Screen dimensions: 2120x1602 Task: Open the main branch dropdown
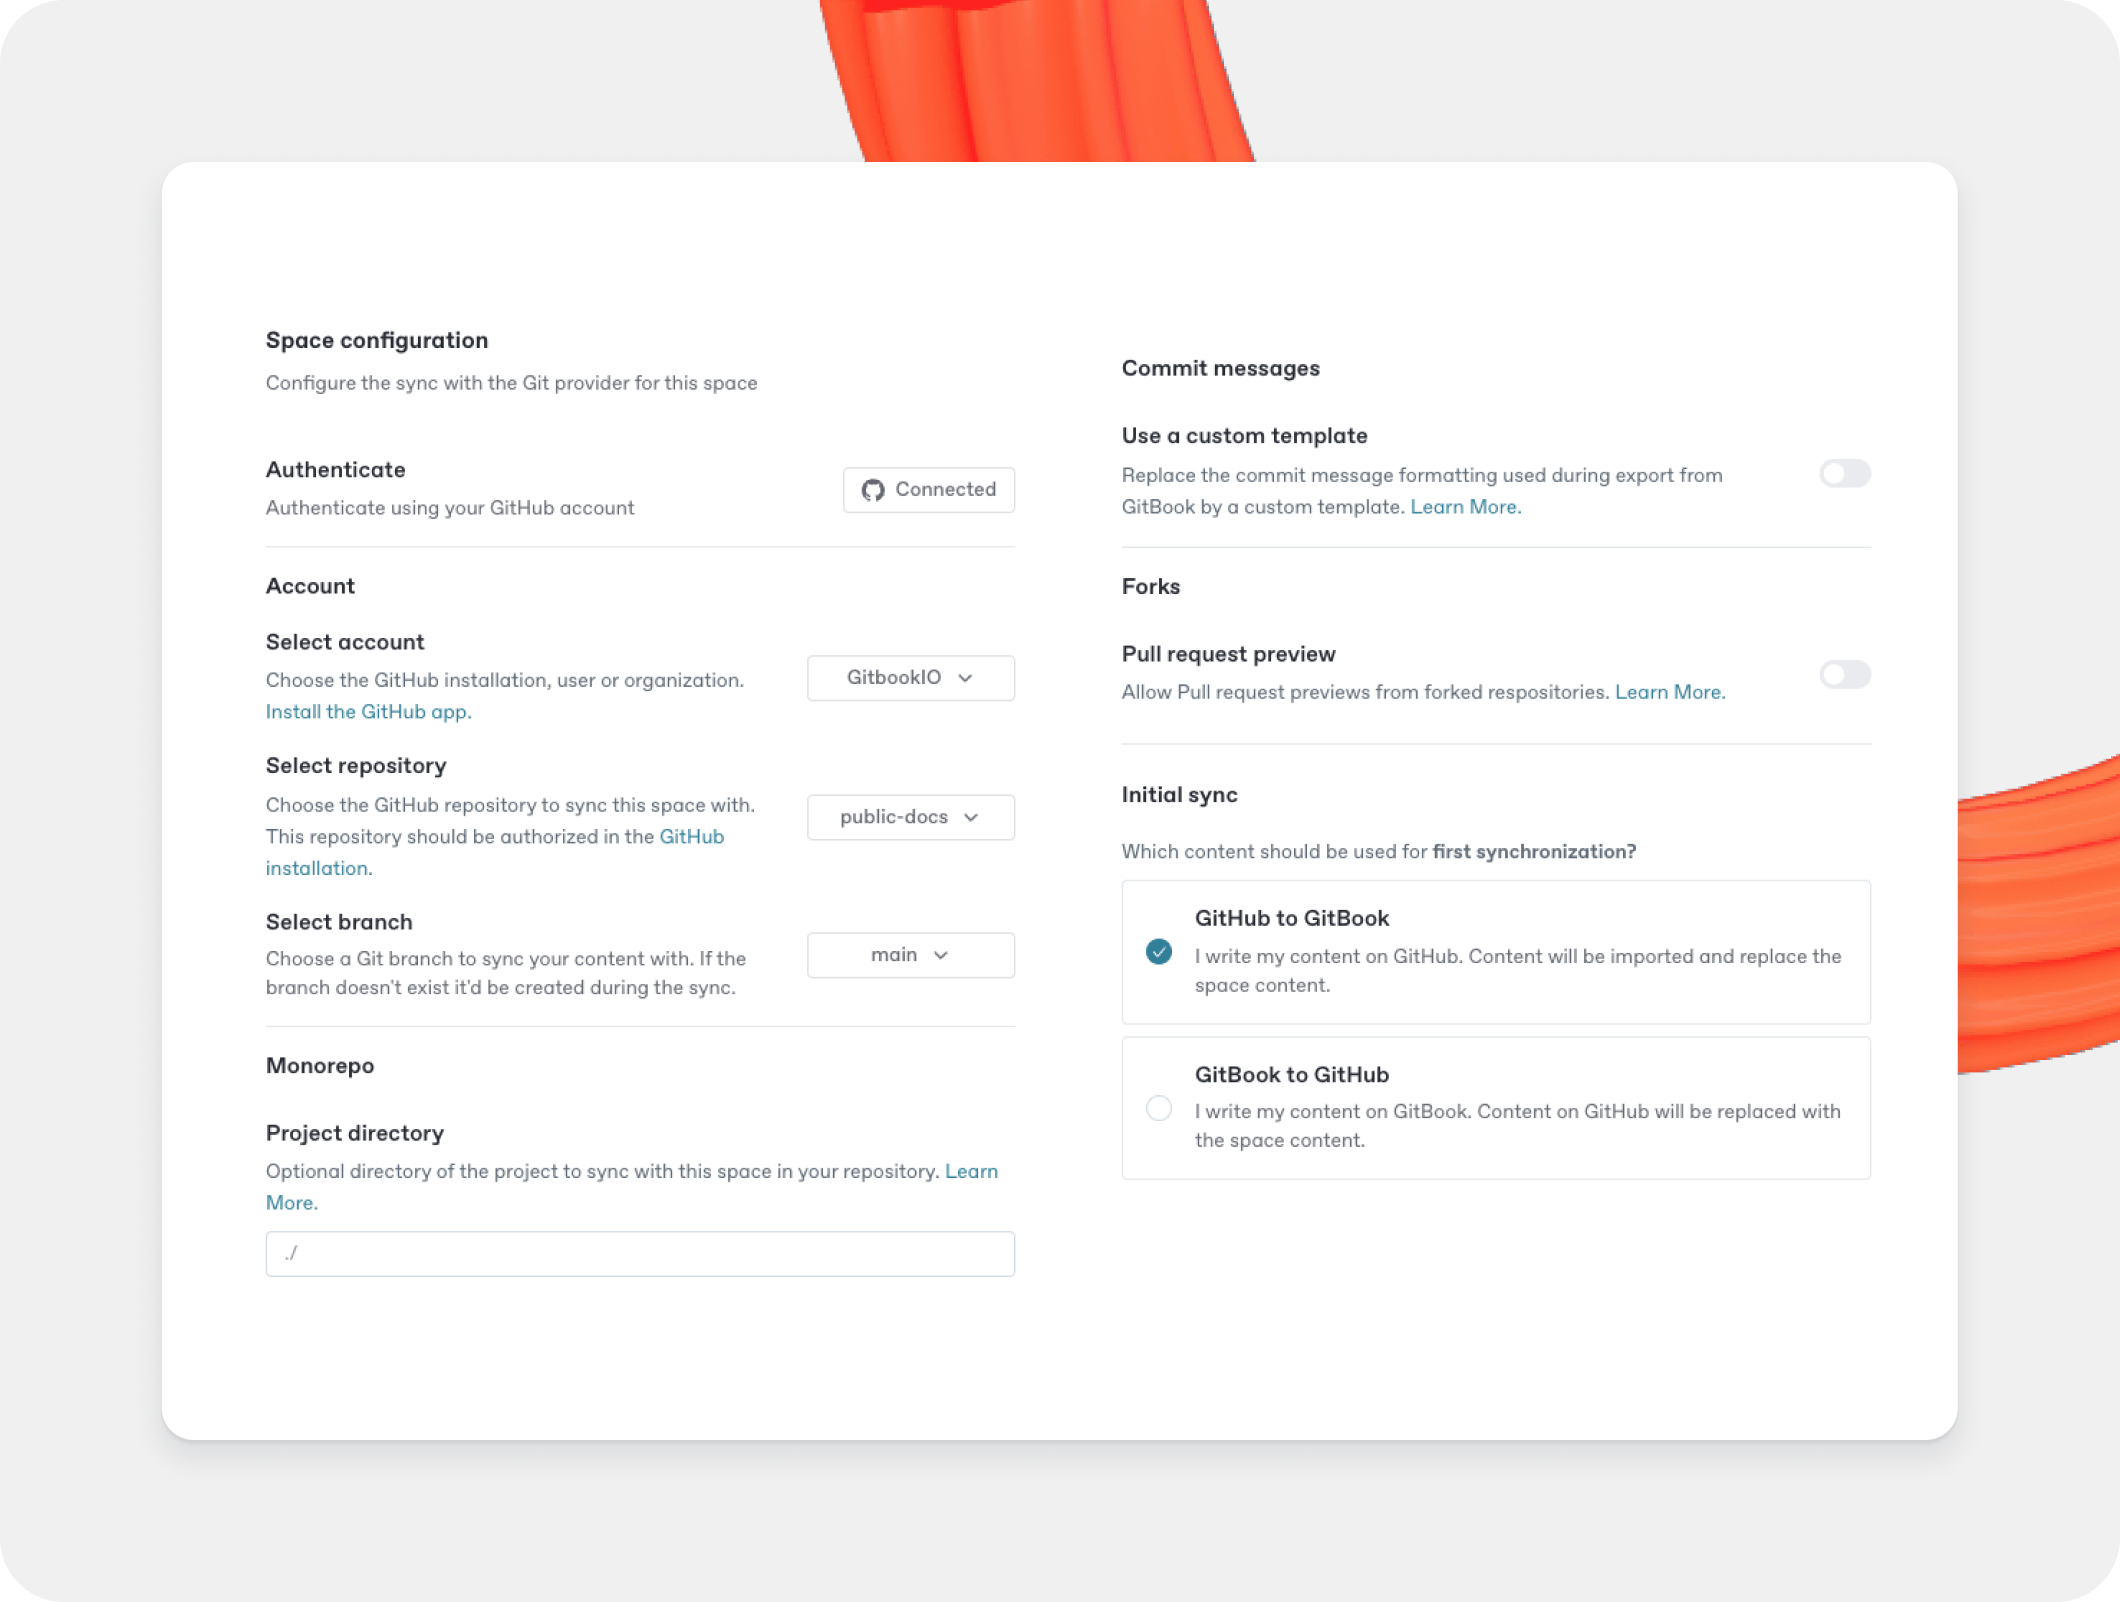[x=910, y=954]
